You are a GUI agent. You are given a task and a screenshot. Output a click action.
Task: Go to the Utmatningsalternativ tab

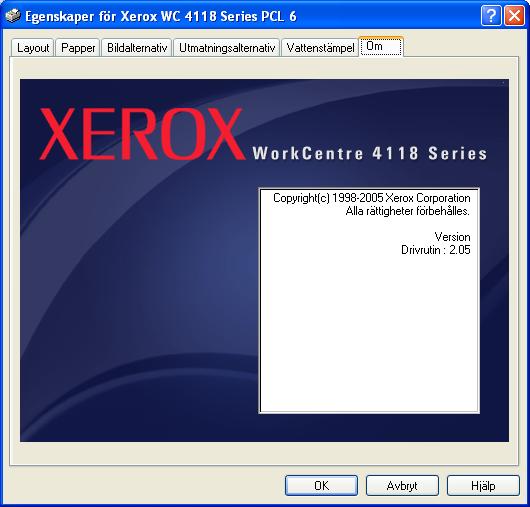click(227, 48)
